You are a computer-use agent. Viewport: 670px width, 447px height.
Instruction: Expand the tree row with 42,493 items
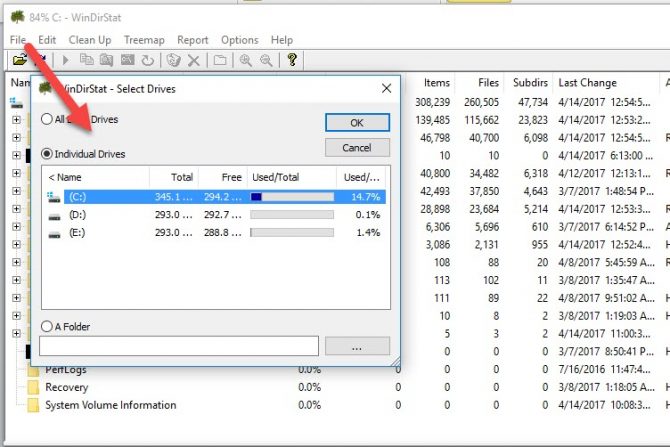click(16, 191)
